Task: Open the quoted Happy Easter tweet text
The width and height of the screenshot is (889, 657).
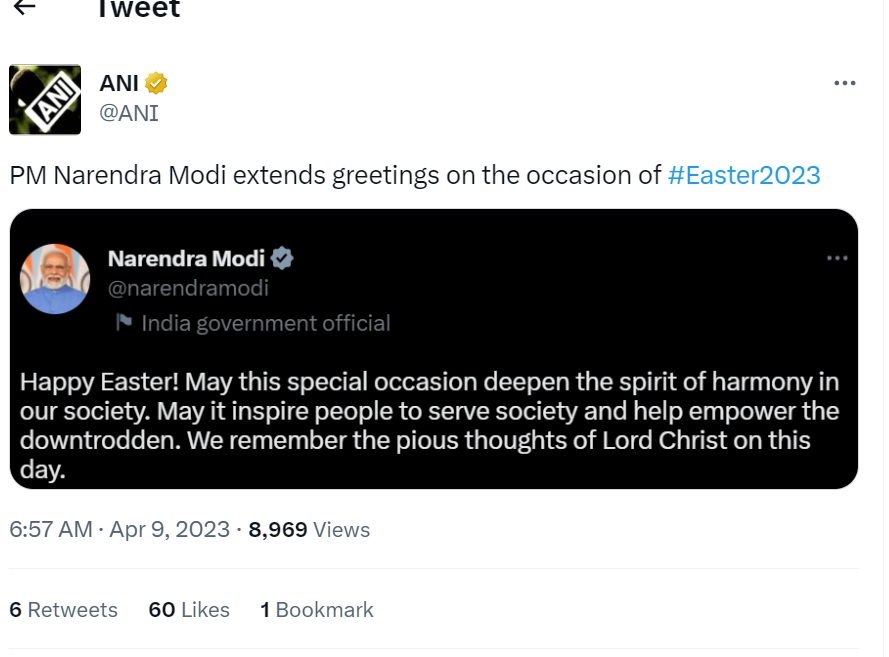Action: (430, 425)
